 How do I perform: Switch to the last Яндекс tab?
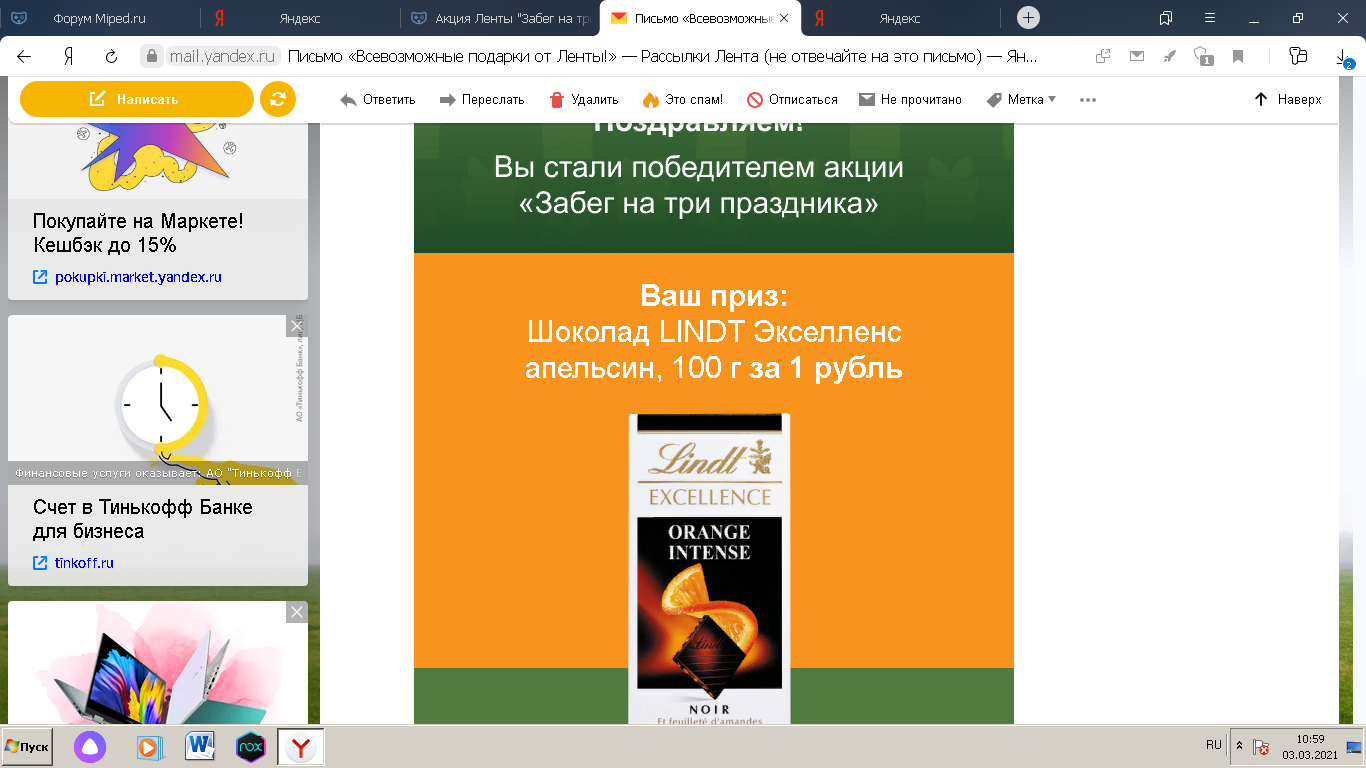(x=900, y=18)
